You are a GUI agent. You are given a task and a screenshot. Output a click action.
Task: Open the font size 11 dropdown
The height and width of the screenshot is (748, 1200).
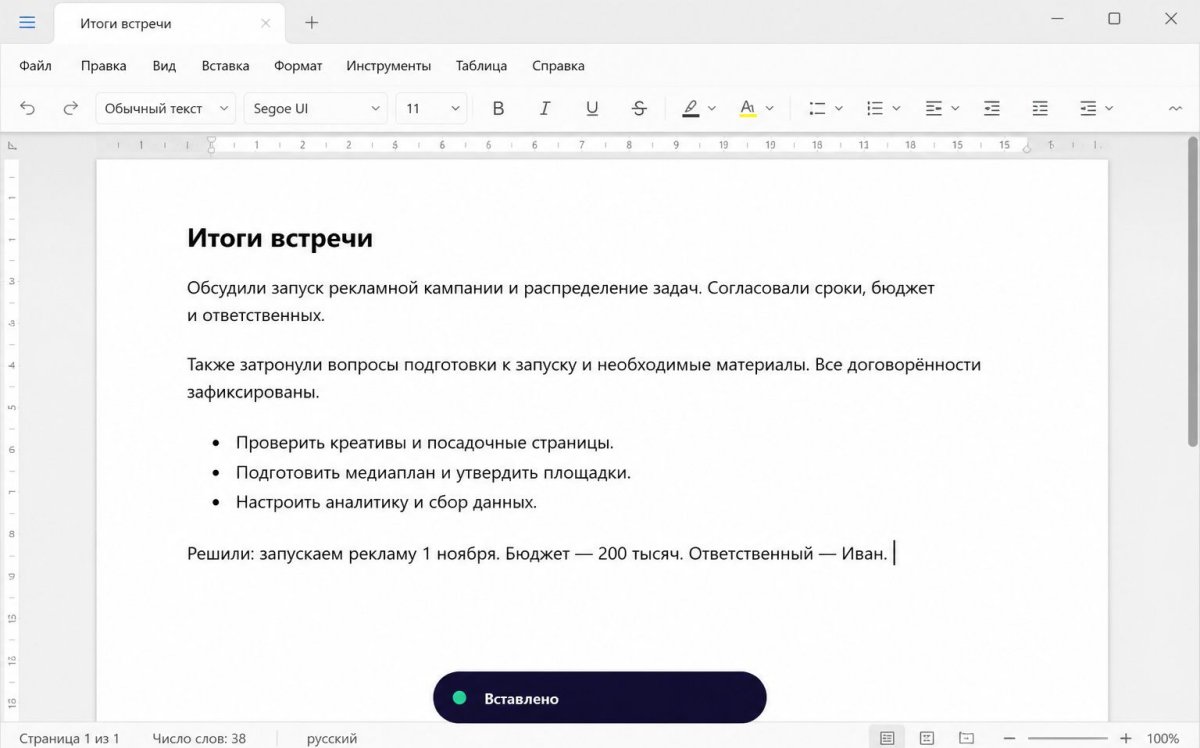click(431, 108)
